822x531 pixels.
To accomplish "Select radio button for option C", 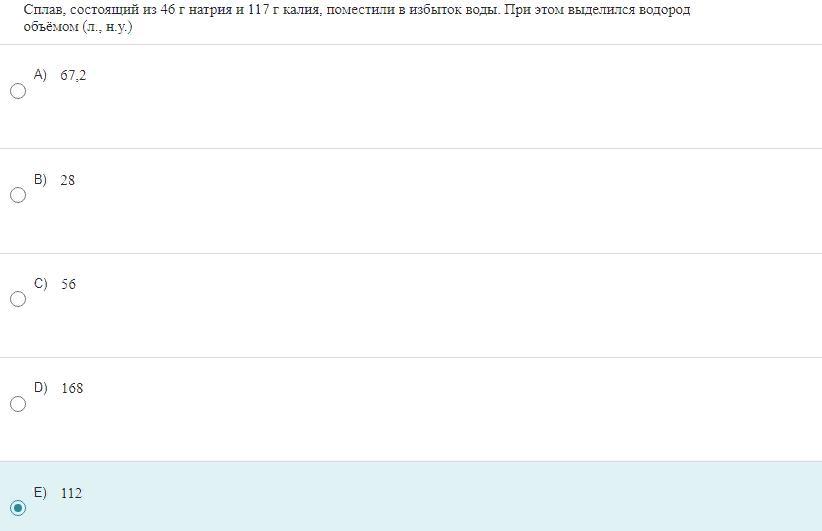I will [18, 299].
